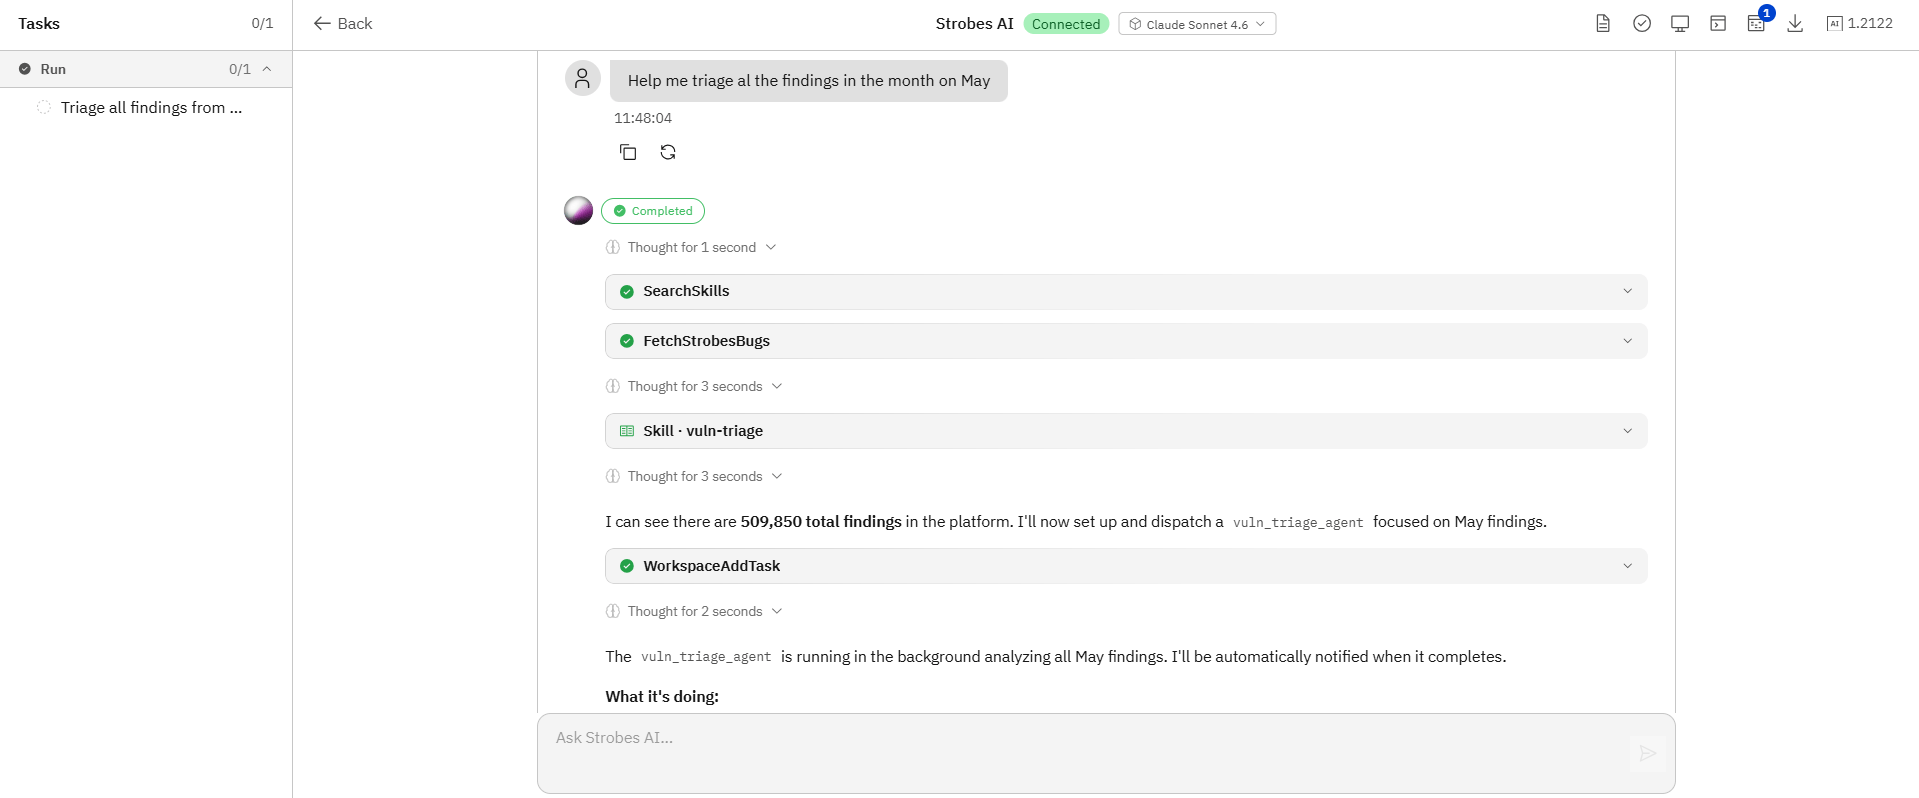Image resolution: width=1919 pixels, height=798 pixels.
Task: Click the green check on WorkspaceAddTask
Action: tap(627, 566)
